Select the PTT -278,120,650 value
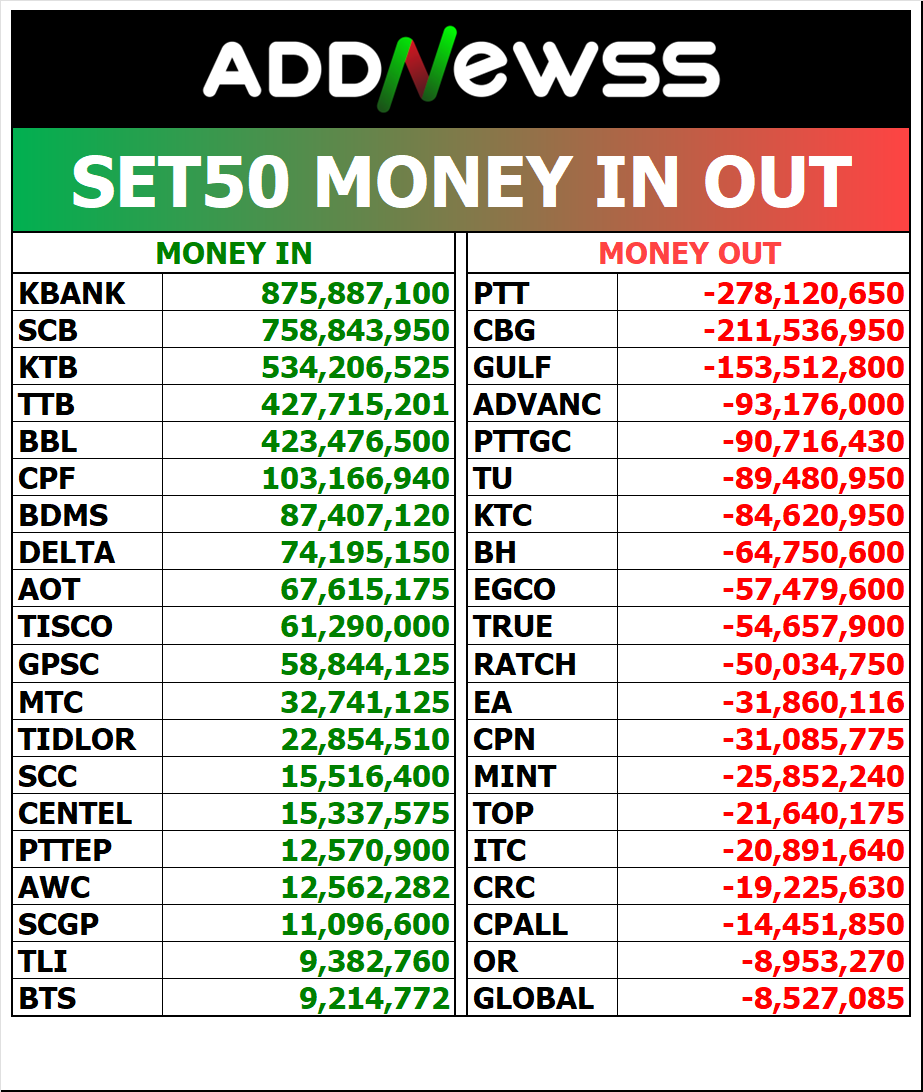The height and width of the screenshot is (1092, 923). tap(803, 293)
